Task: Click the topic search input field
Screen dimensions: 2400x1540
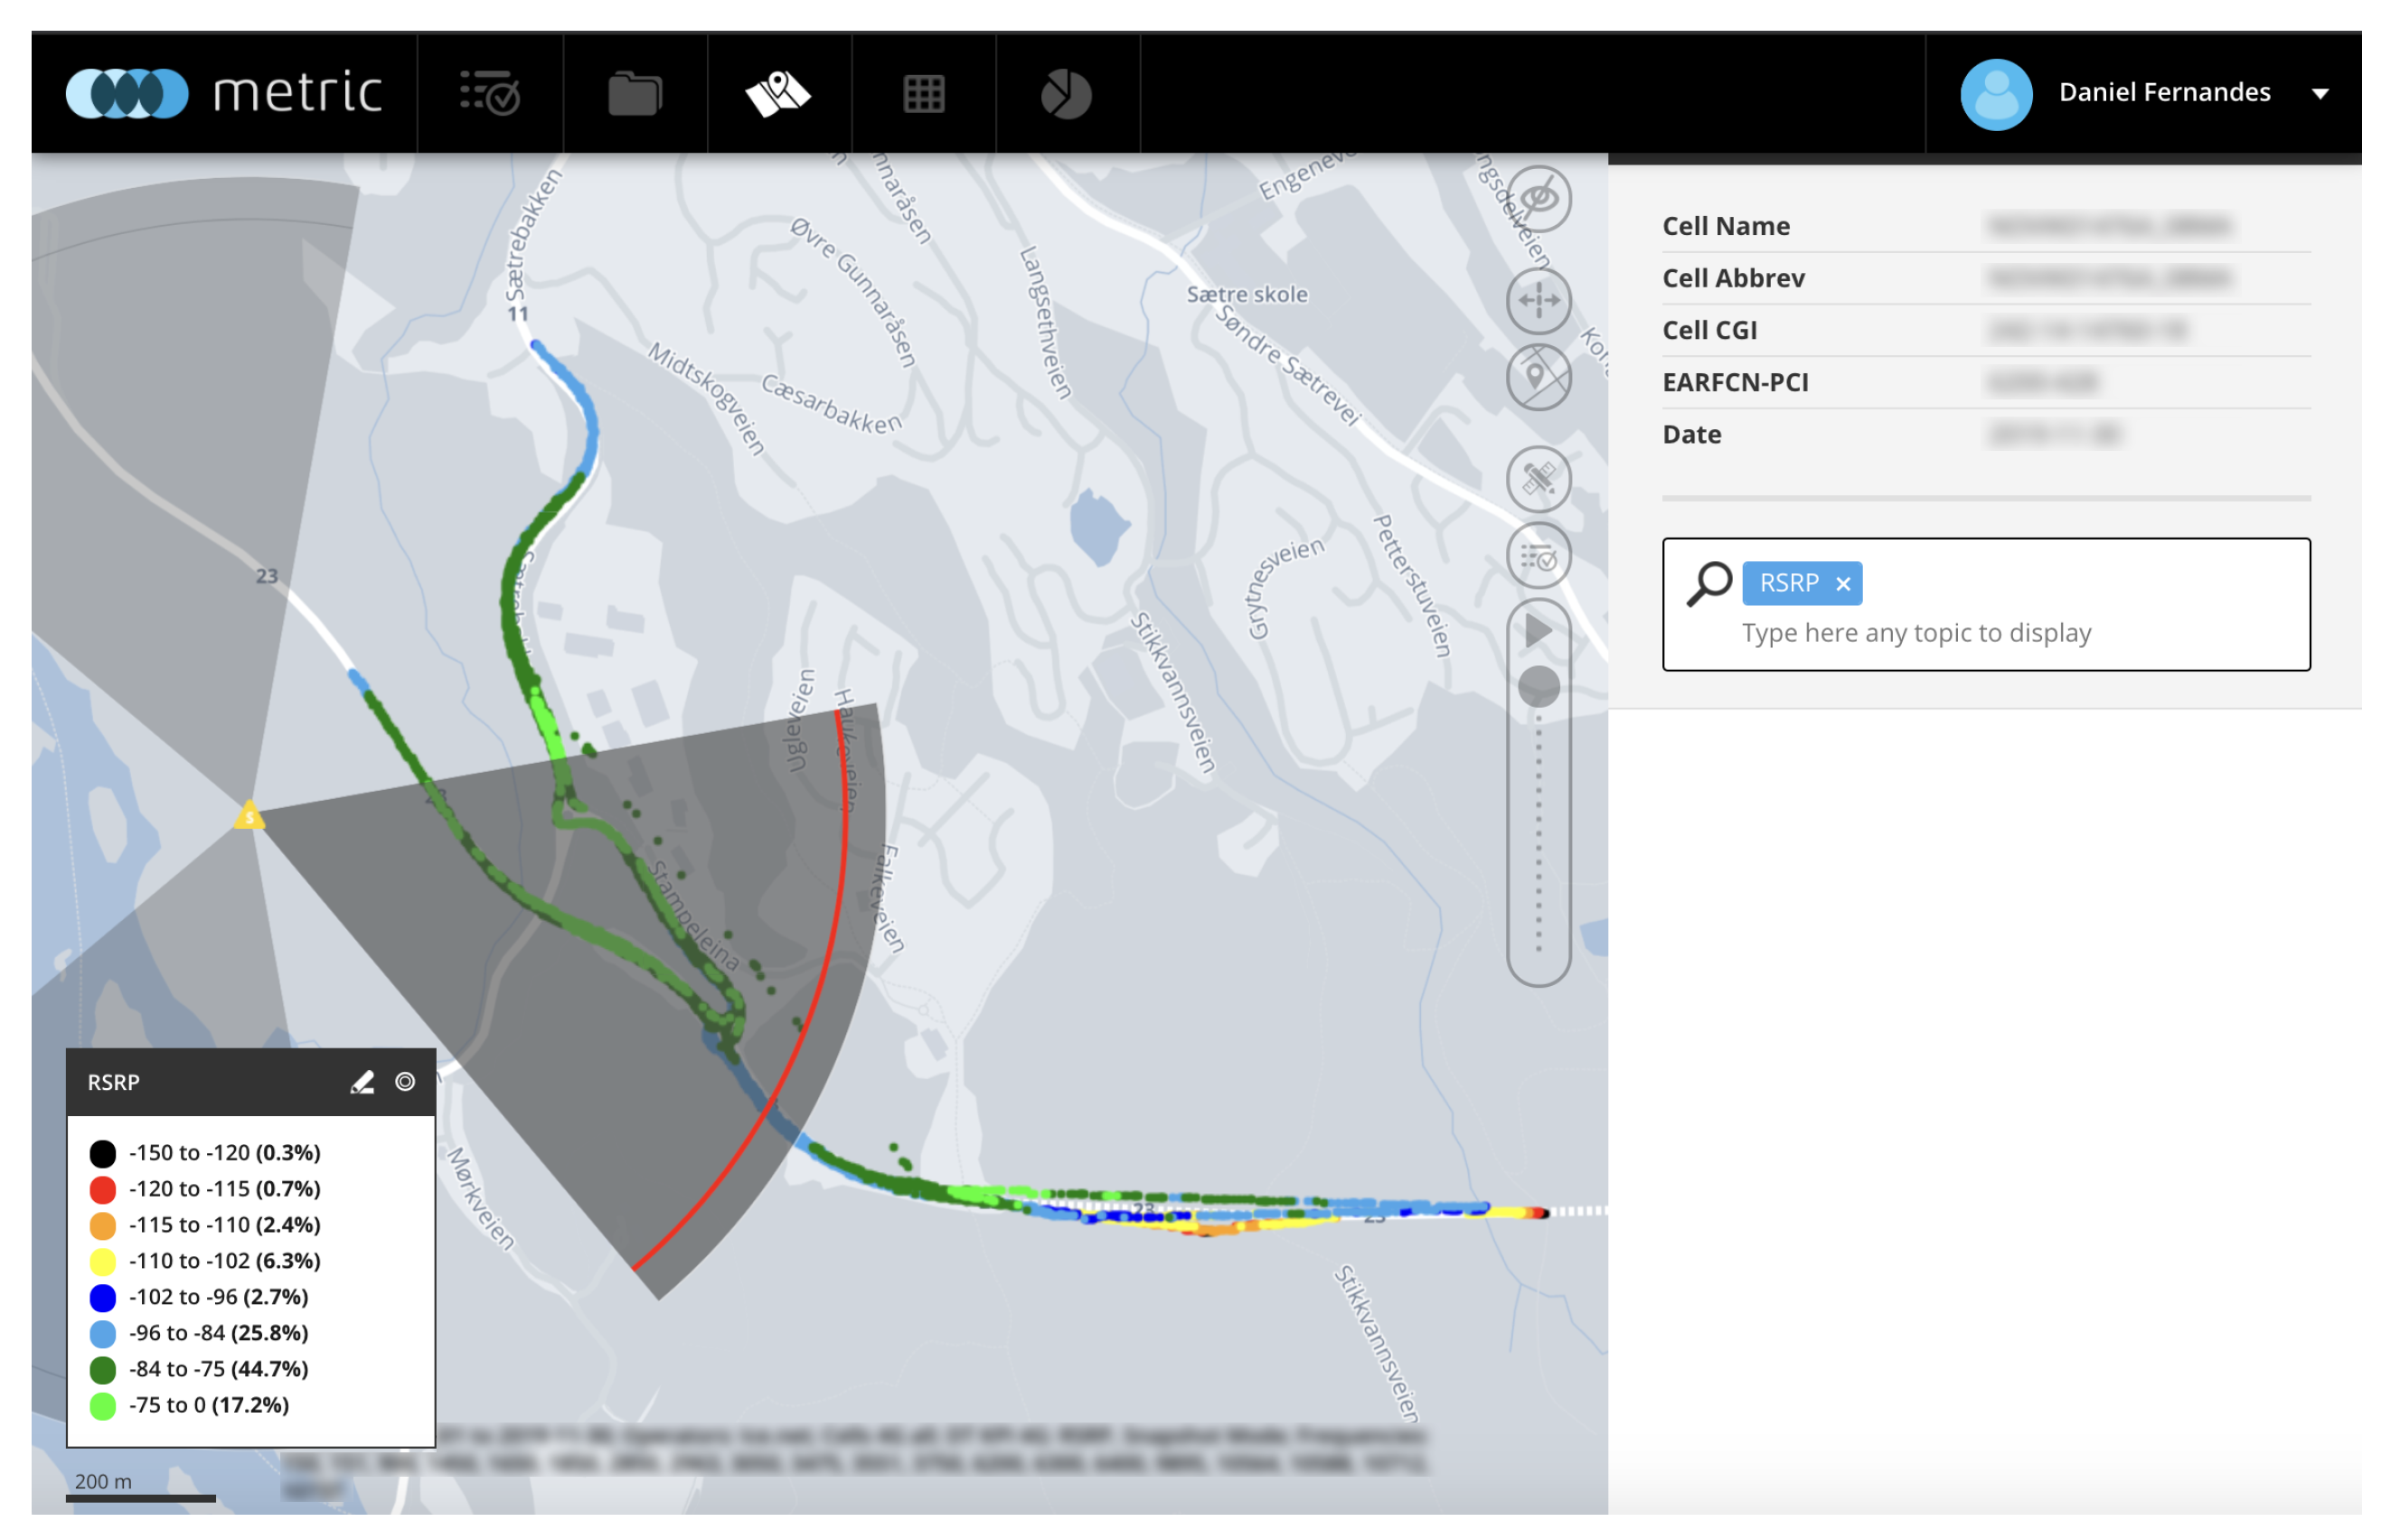Action: [x=1990, y=633]
